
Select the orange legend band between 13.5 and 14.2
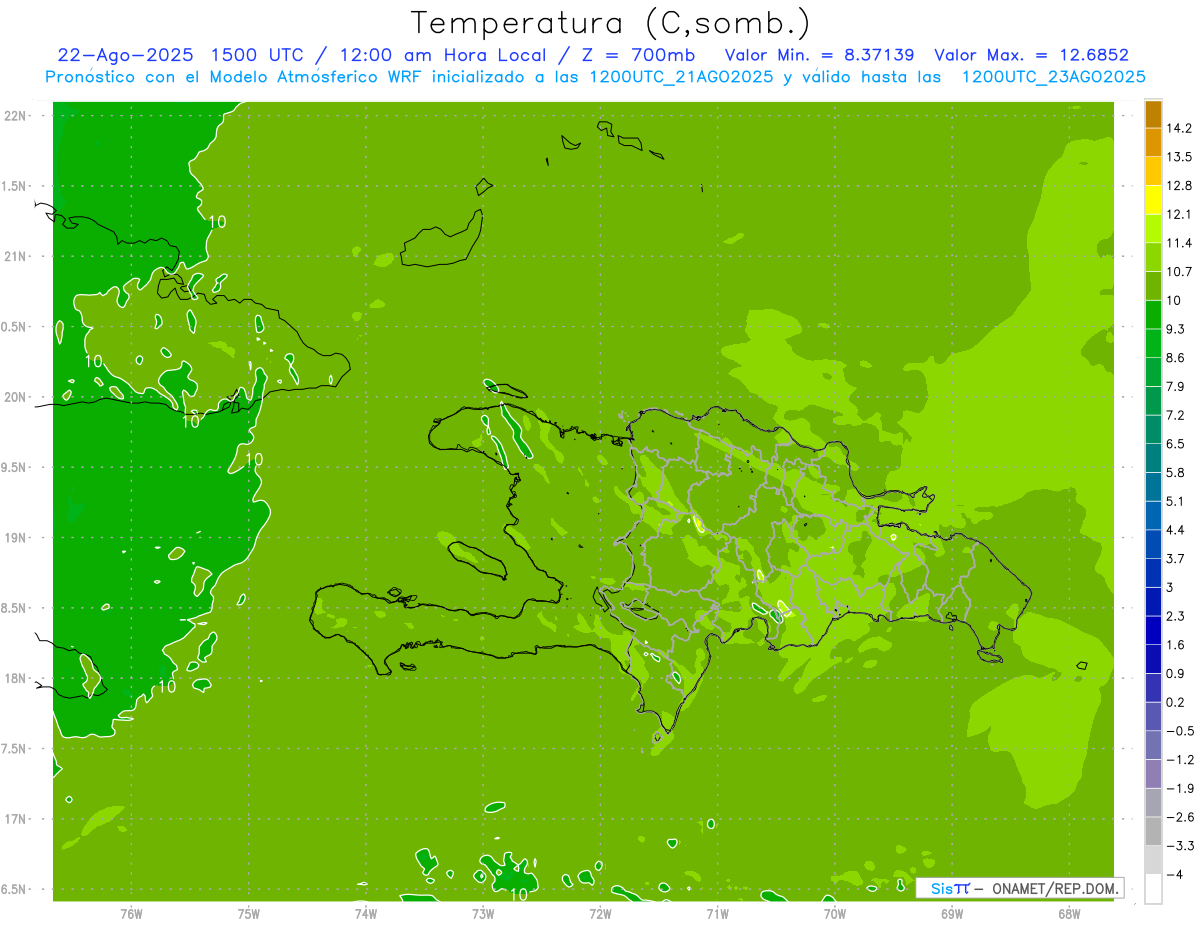(1153, 143)
